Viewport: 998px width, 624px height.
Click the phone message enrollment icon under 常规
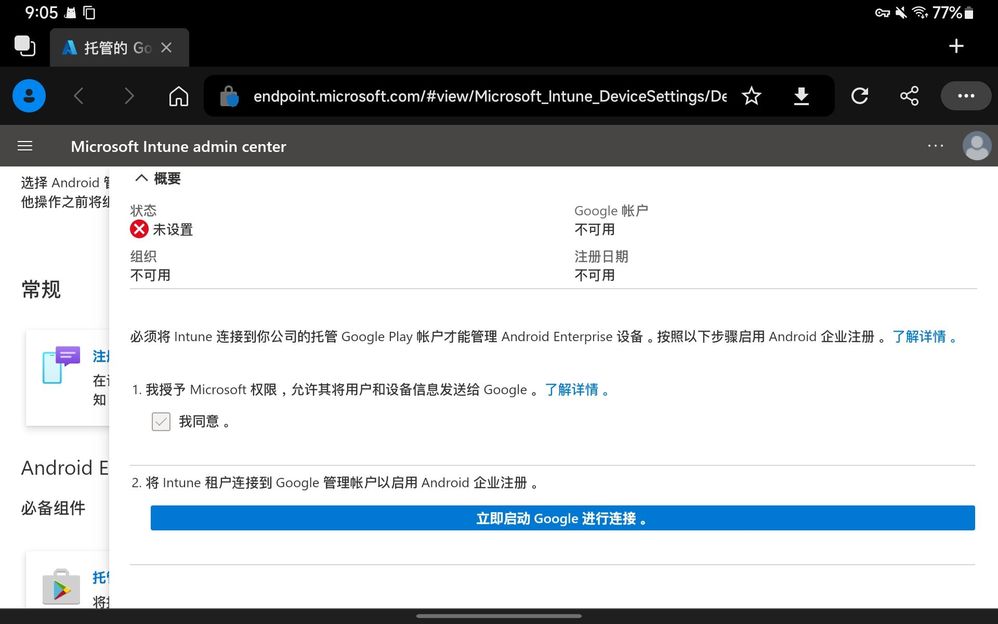tap(61, 364)
